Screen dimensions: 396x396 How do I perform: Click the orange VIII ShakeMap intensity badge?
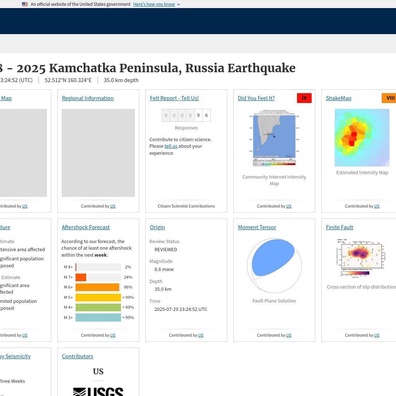pyautogui.click(x=389, y=98)
